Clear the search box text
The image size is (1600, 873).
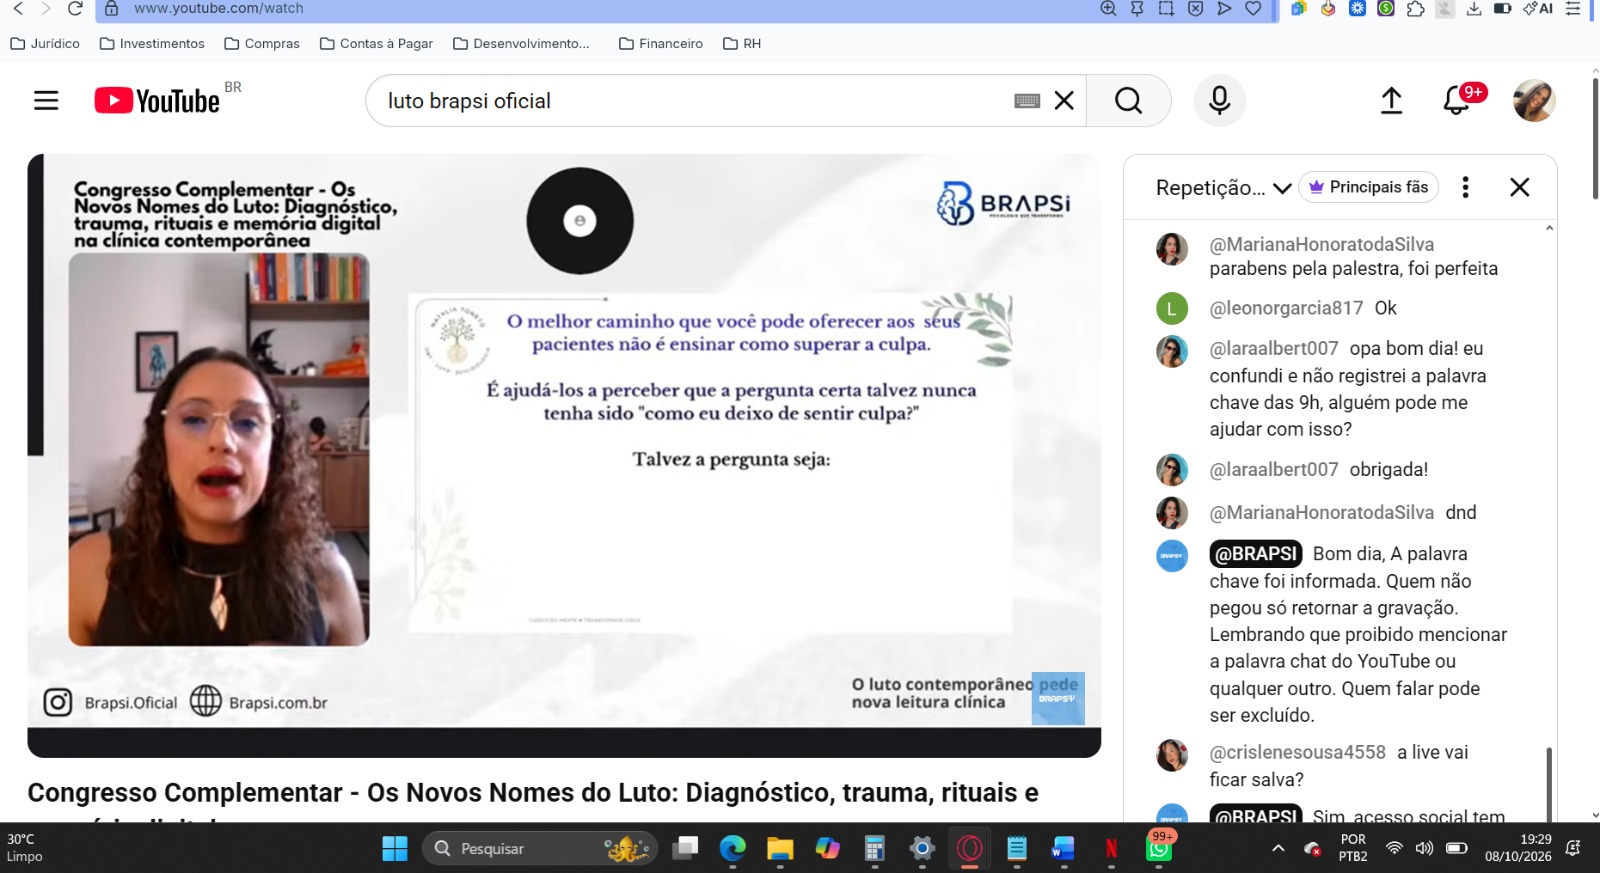coord(1064,101)
